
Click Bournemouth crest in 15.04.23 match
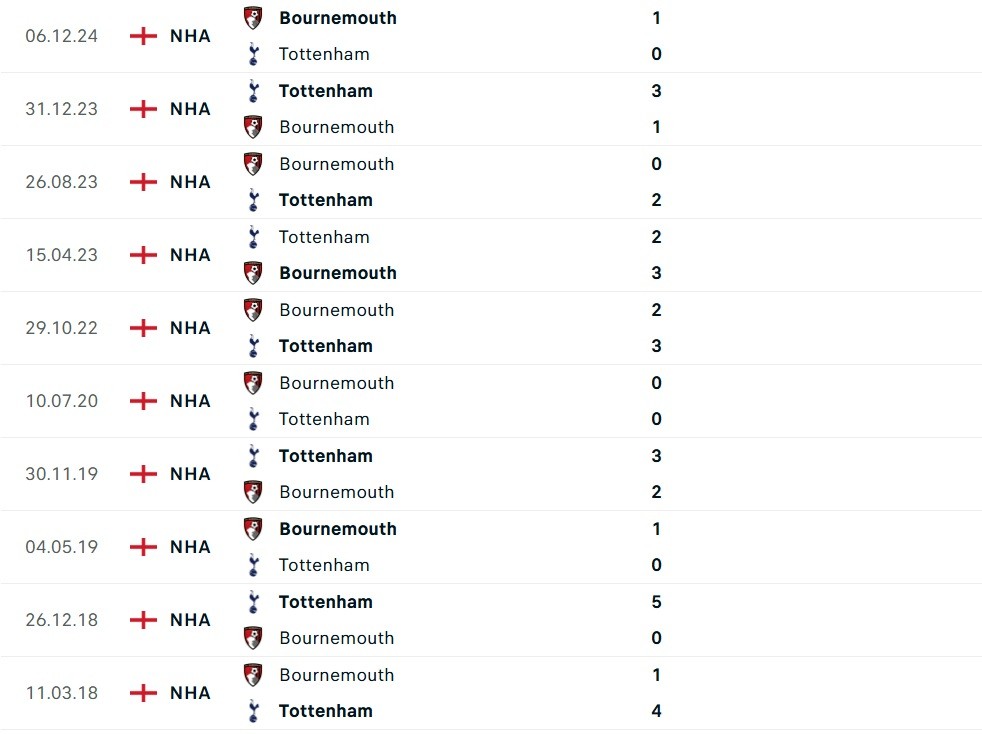253,273
